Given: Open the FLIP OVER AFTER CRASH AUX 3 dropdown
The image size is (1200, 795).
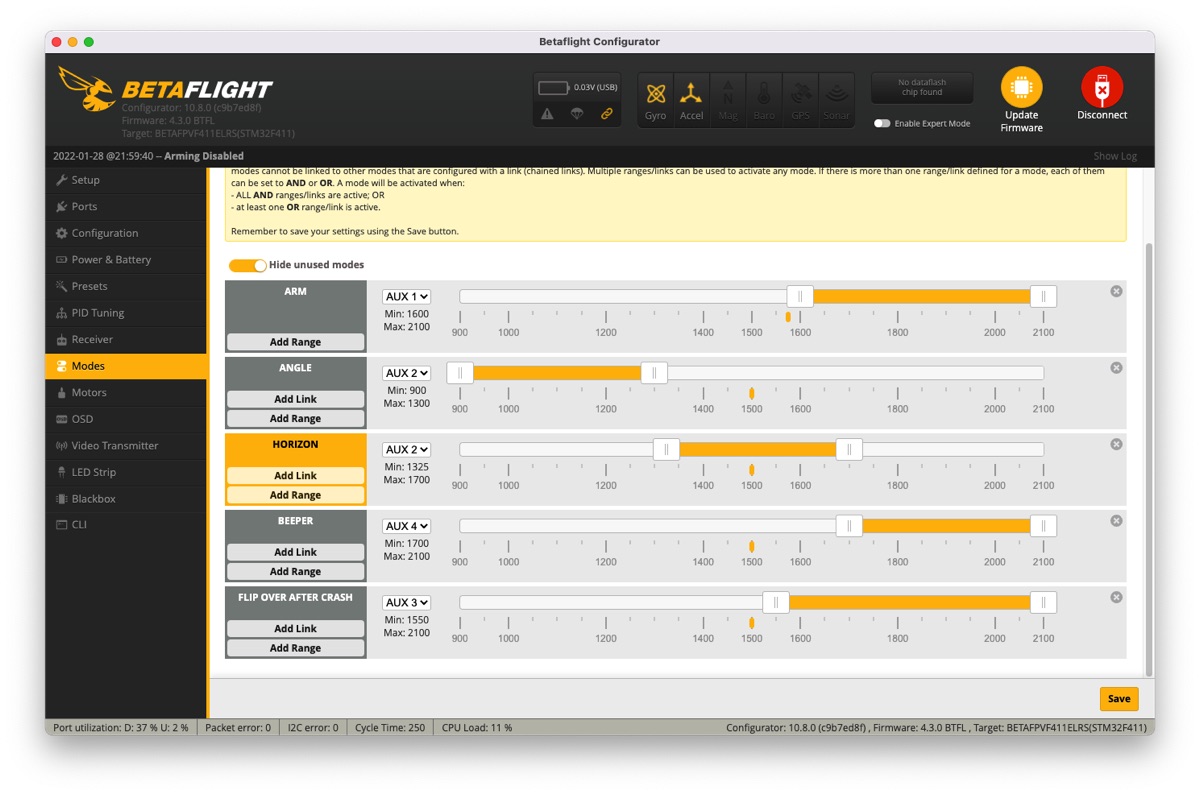Looking at the screenshot, I should pos(406,603).
